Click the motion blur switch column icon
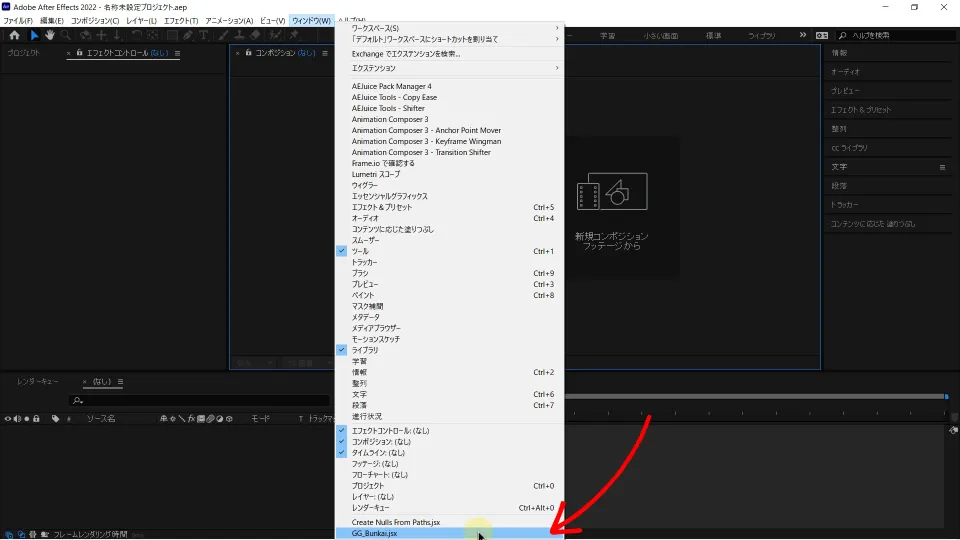Screen dimensions: 960x540 tap(210, 419)
